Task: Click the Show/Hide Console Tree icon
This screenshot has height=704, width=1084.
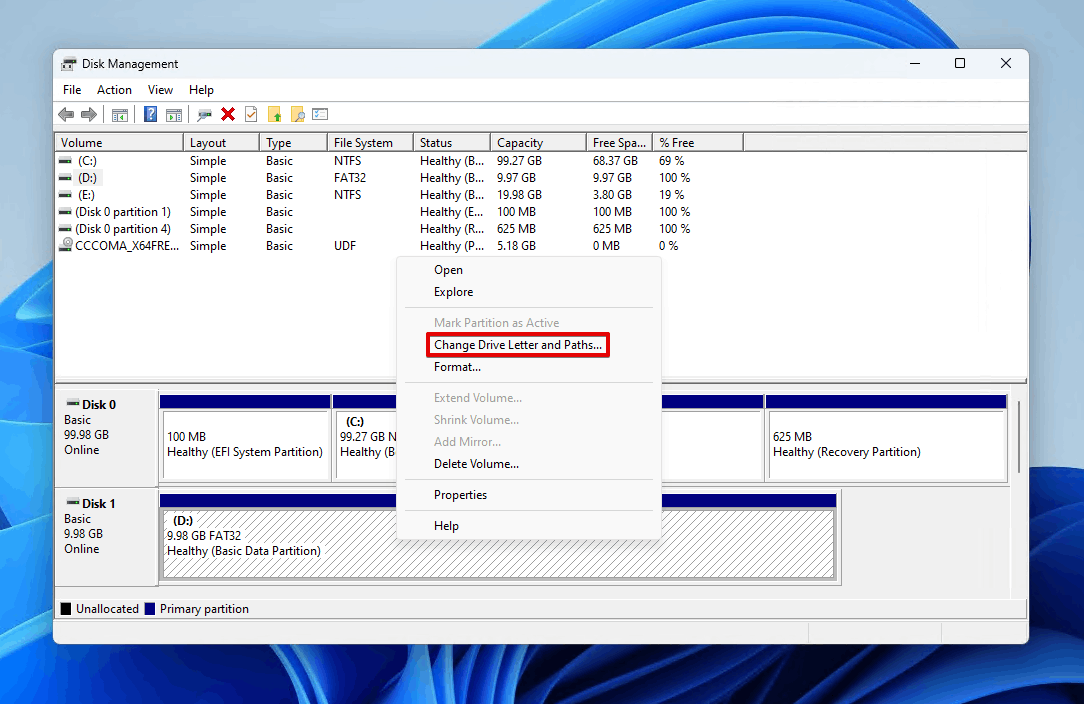Action: 120,115
